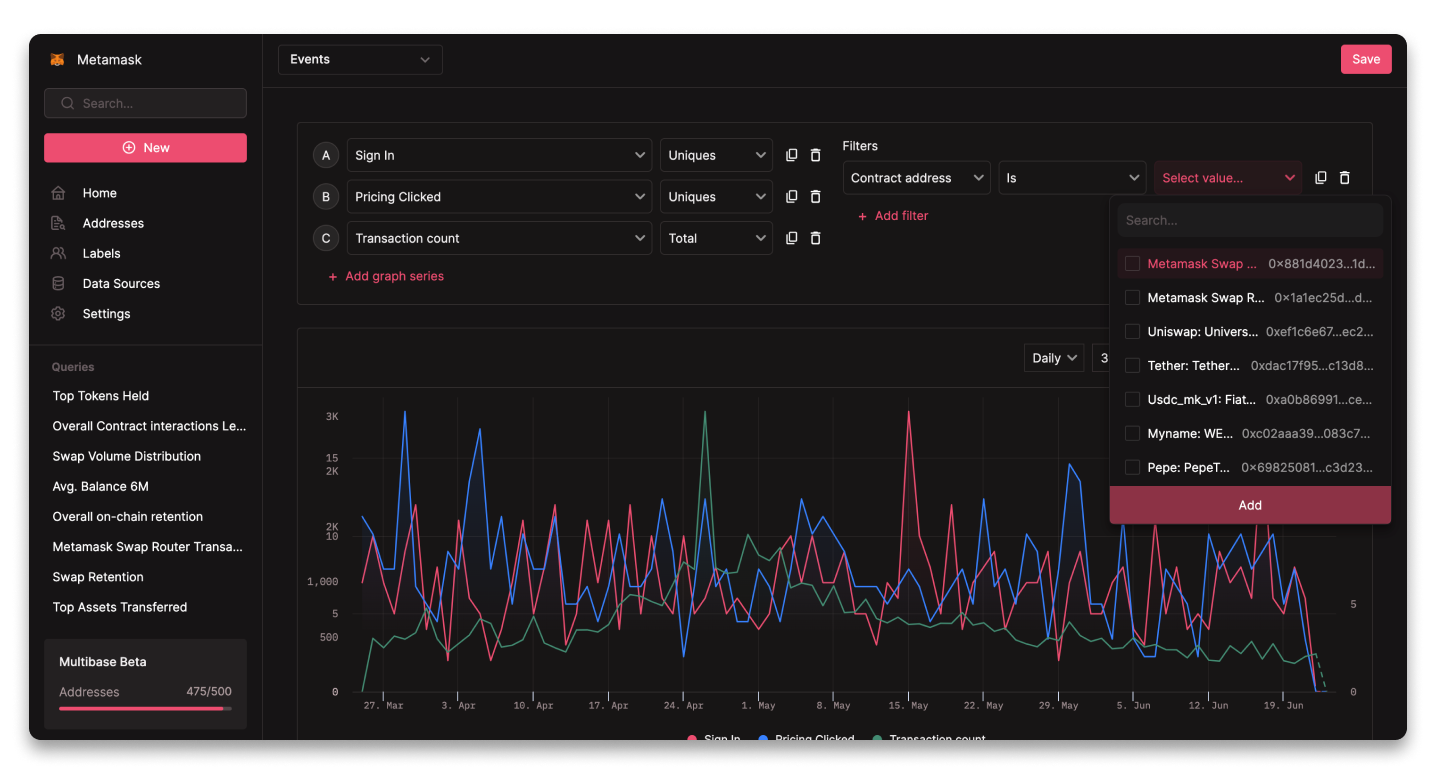This screenshot has height=774, width=1437.
Task: Click the Labels people icon
Action: point(58,253)
